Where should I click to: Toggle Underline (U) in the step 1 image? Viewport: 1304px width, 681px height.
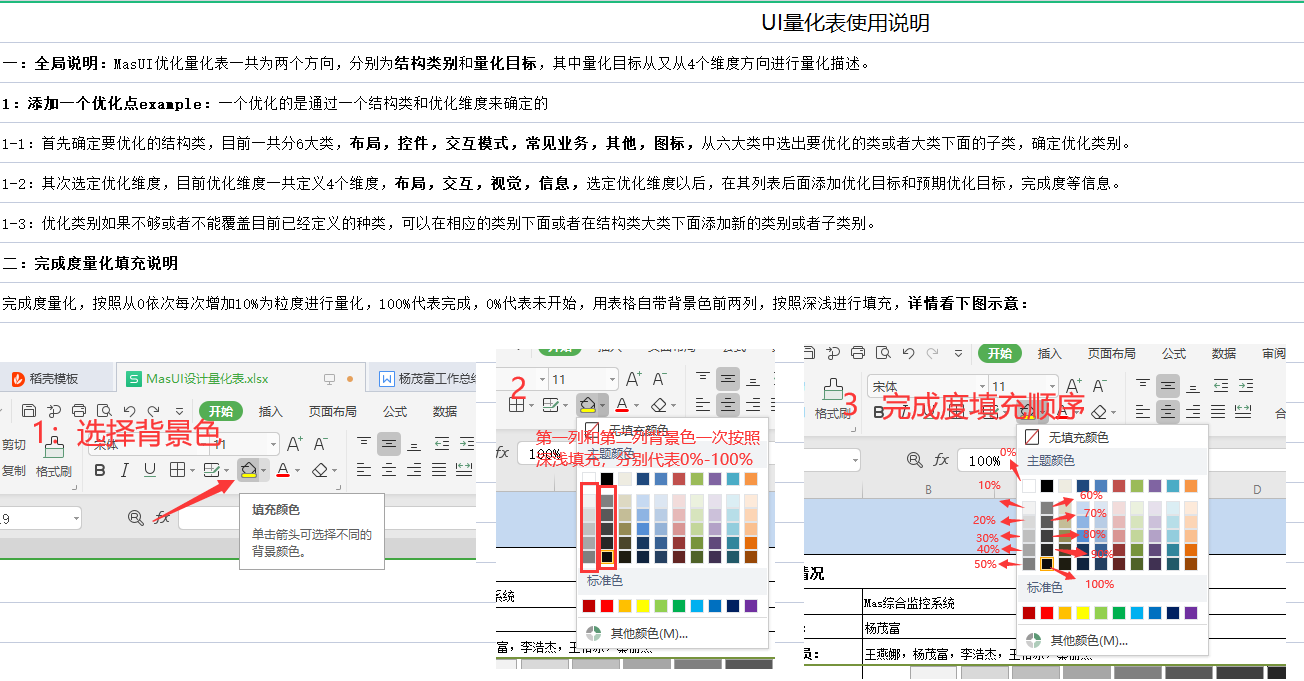[x=149, y=470]
